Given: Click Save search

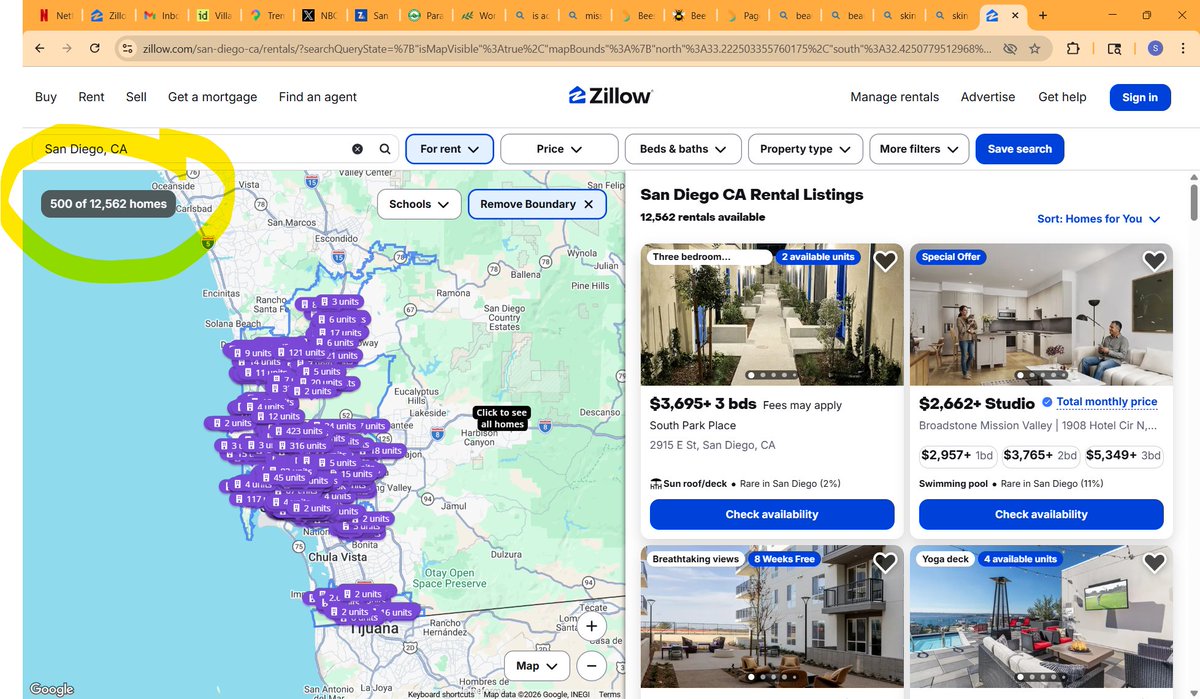Looking at the screenshot, I should 1019,149.
